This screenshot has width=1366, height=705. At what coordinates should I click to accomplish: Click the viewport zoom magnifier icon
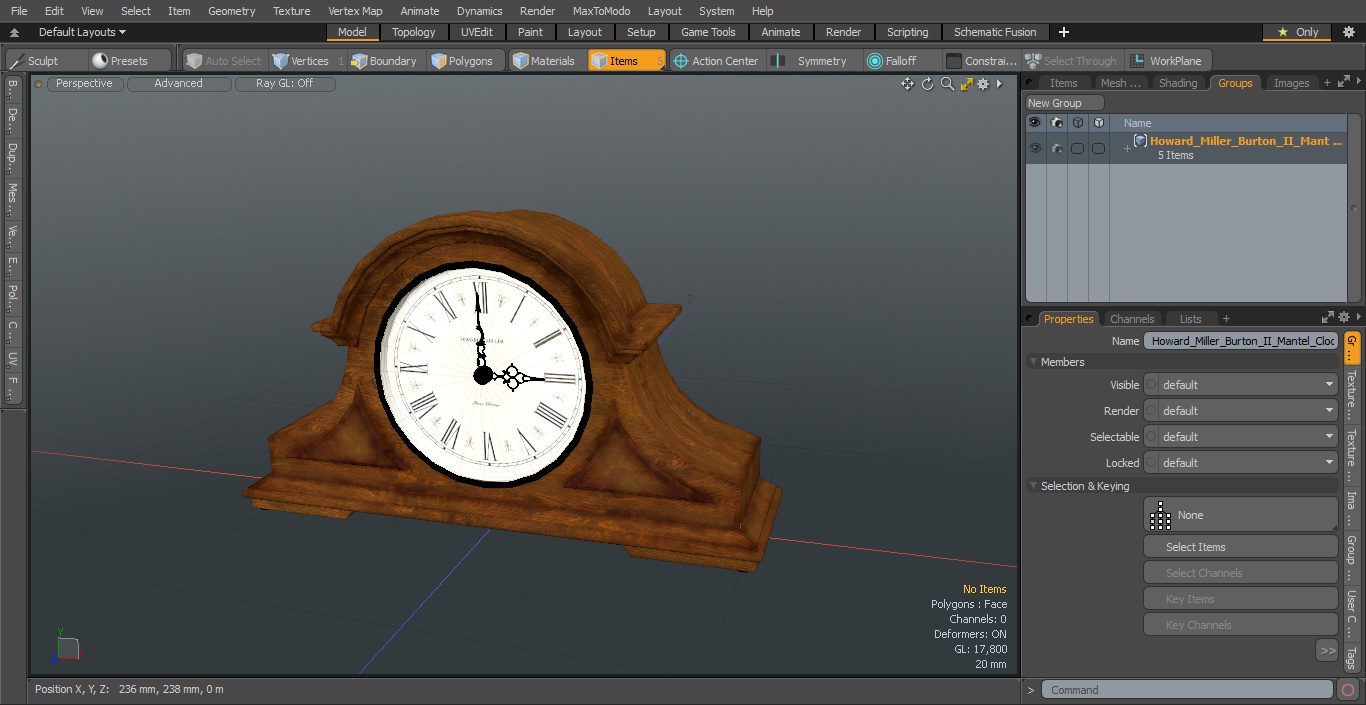pyautogui.click(x=947, y=84)
